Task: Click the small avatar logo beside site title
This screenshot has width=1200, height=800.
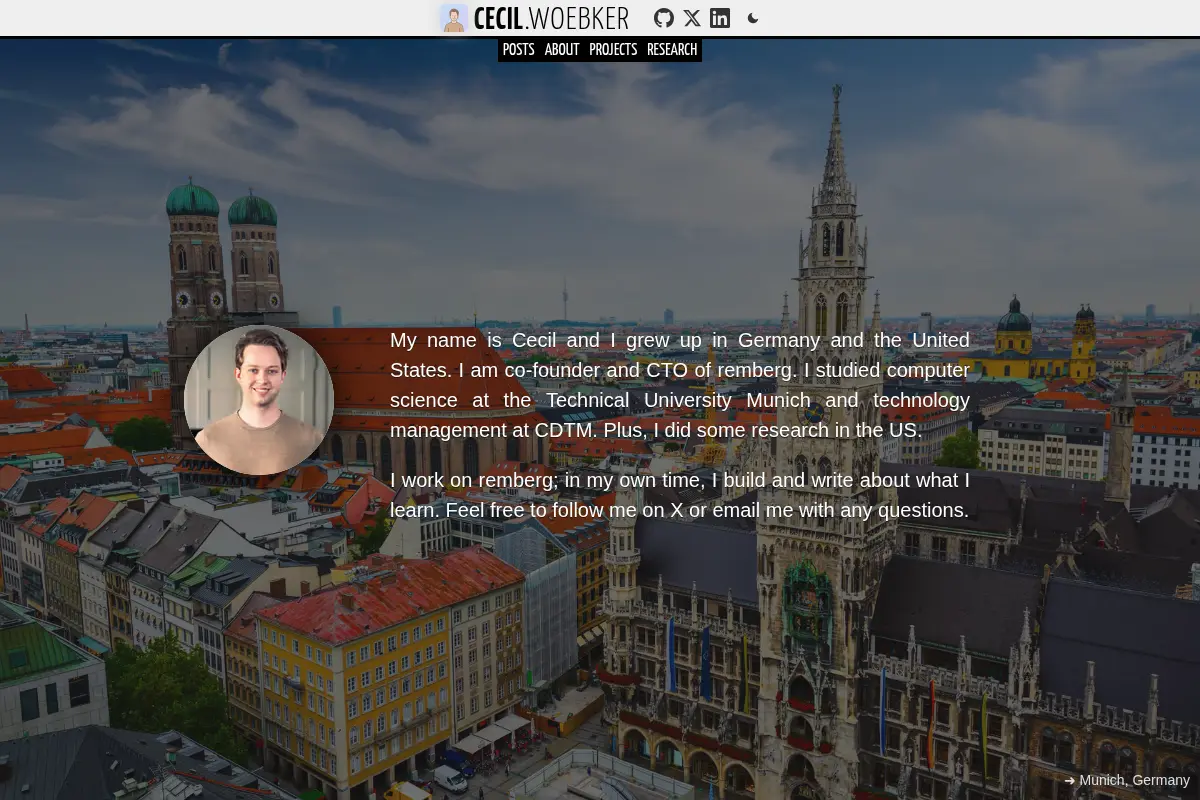Action: [x=454, y=18]
